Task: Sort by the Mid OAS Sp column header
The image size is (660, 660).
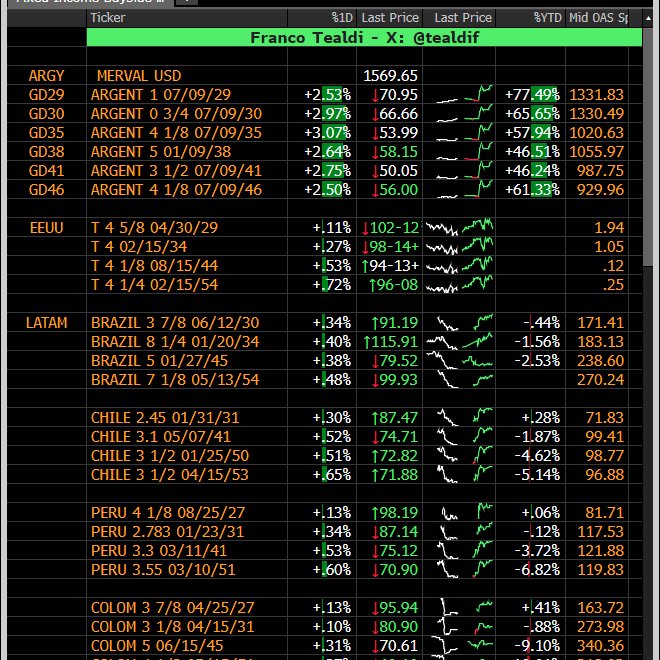Action: [x=598, y=18]
